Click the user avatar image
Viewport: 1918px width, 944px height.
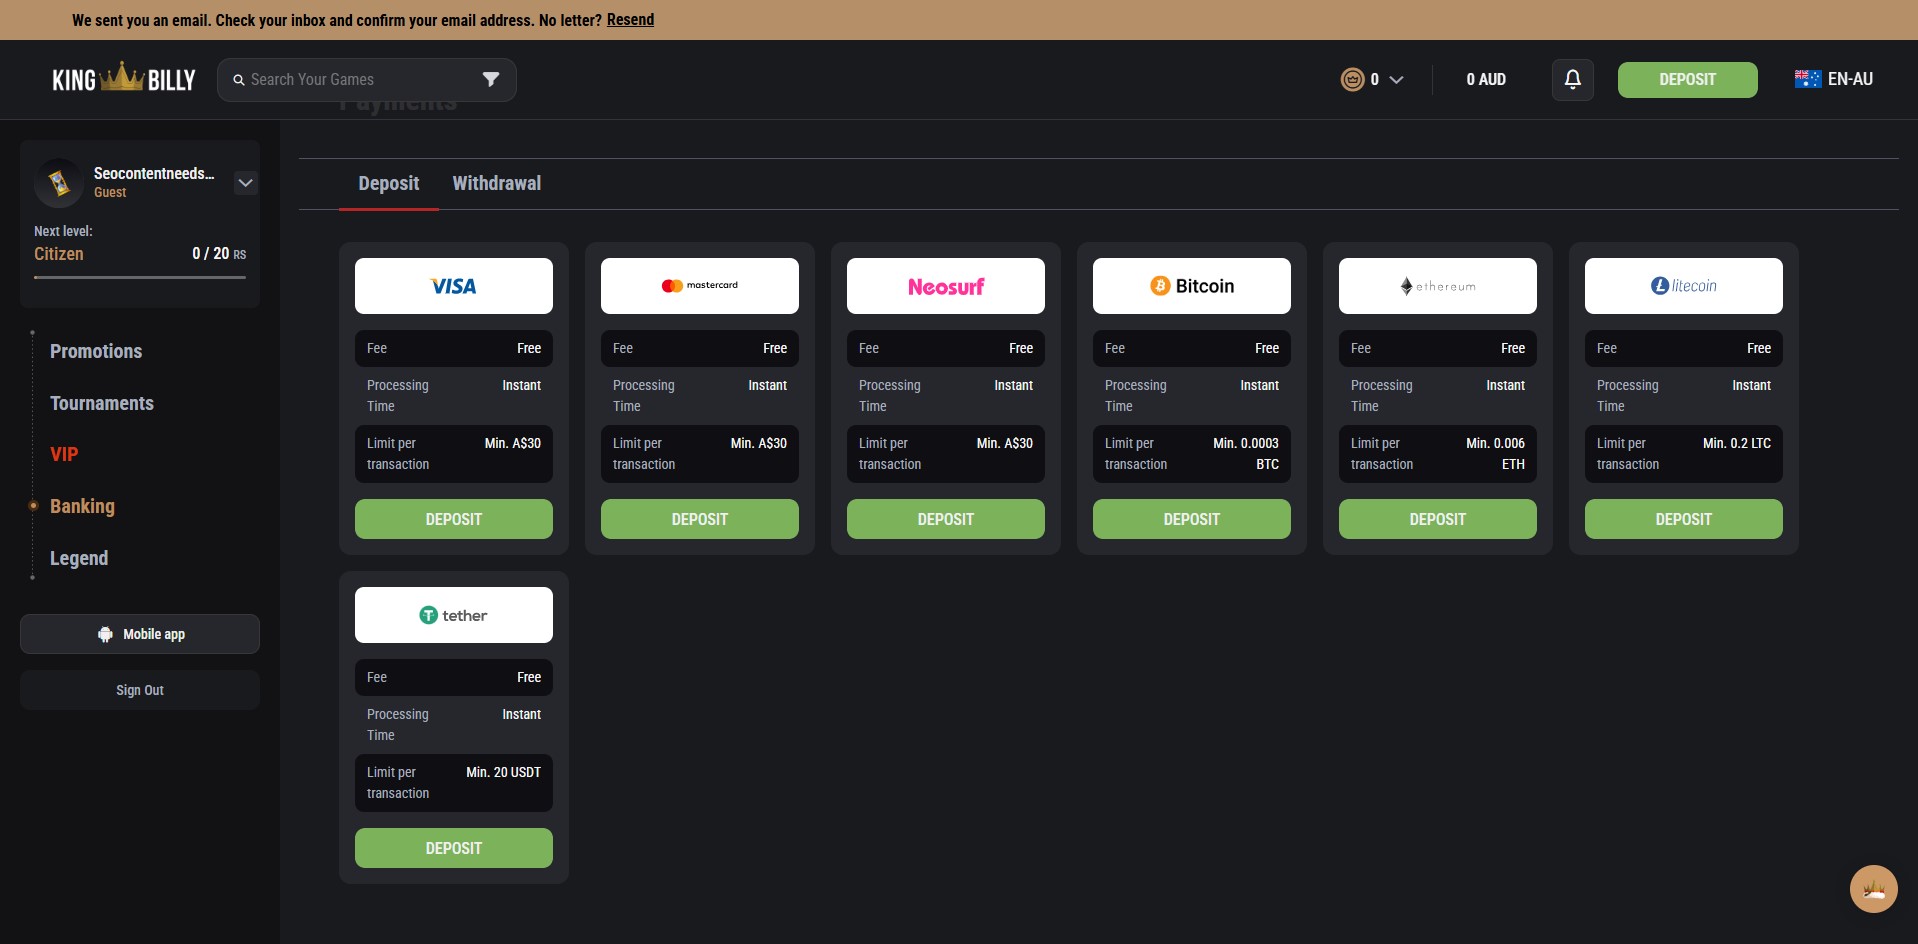59,183
